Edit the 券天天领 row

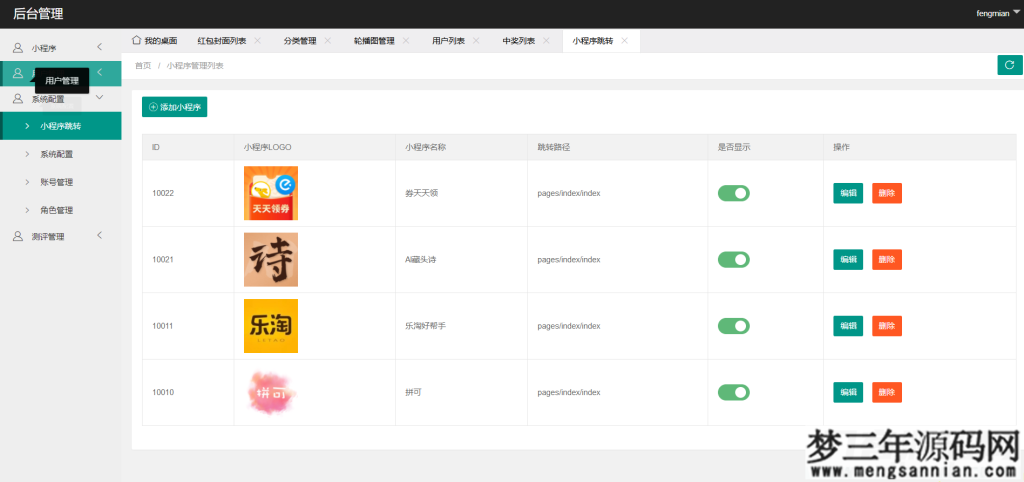pyautogui.click(x=848, y=193)
